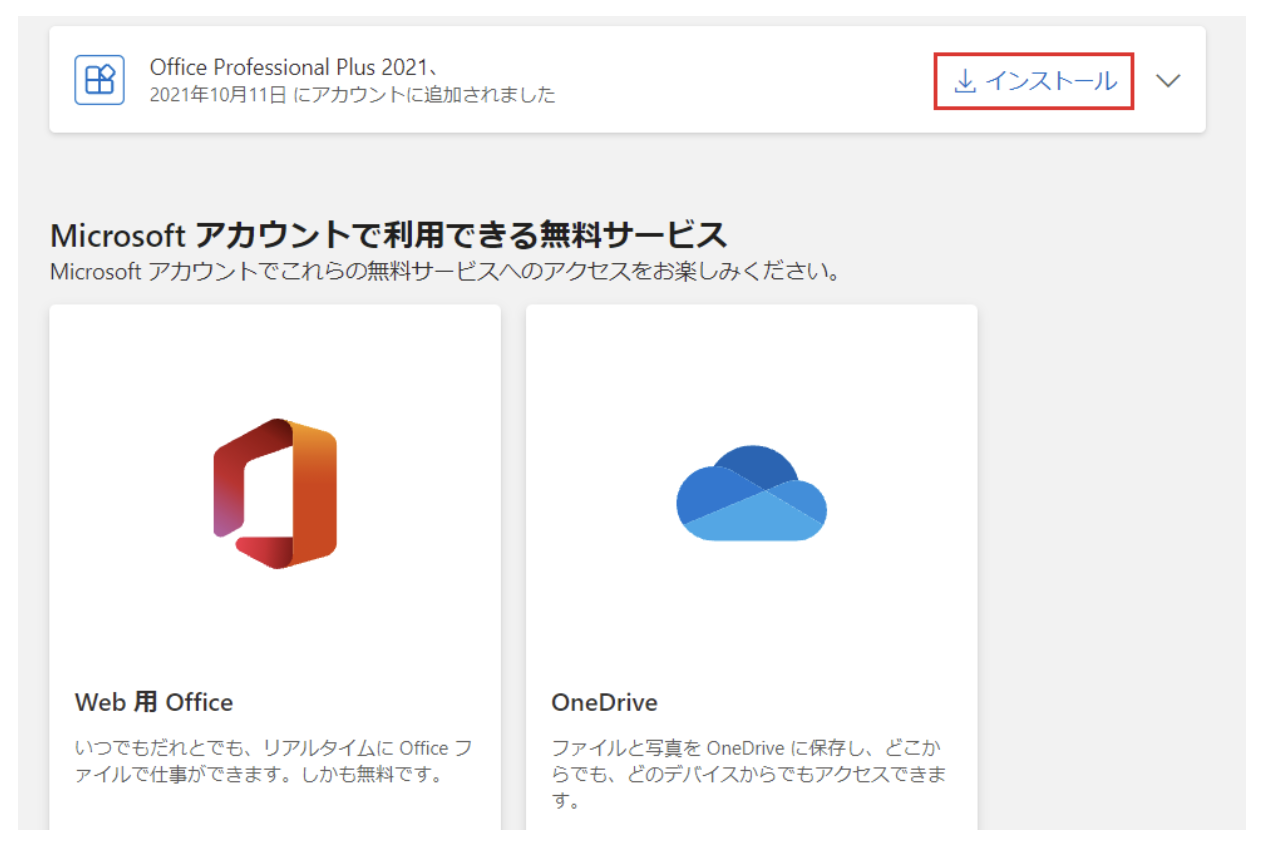1268x842 pixels.
Task: Click the orange right panel of Office logo
Action: (316, 490)
